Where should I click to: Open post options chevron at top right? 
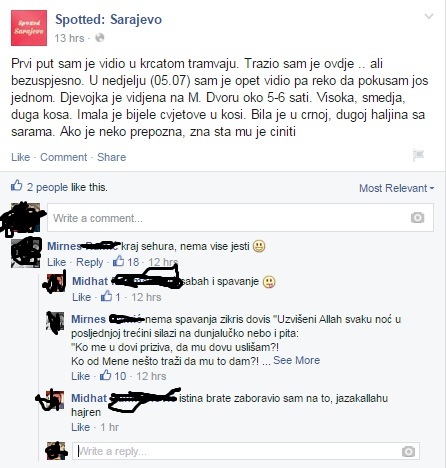(x=429, y=16)
